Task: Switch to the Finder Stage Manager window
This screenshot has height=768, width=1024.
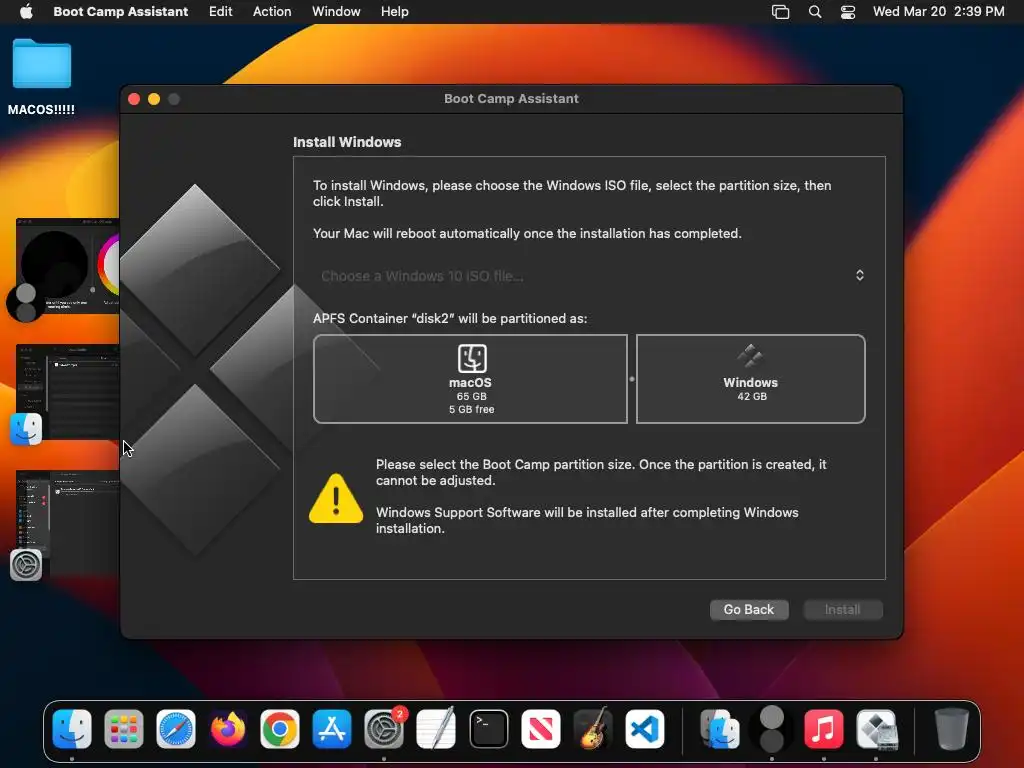Action: pyautogui.click(x=68, y=392)
